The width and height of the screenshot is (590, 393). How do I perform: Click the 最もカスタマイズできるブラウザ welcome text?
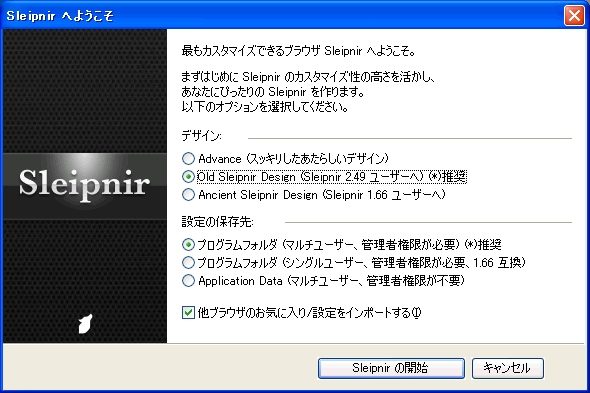coord(298,50)
